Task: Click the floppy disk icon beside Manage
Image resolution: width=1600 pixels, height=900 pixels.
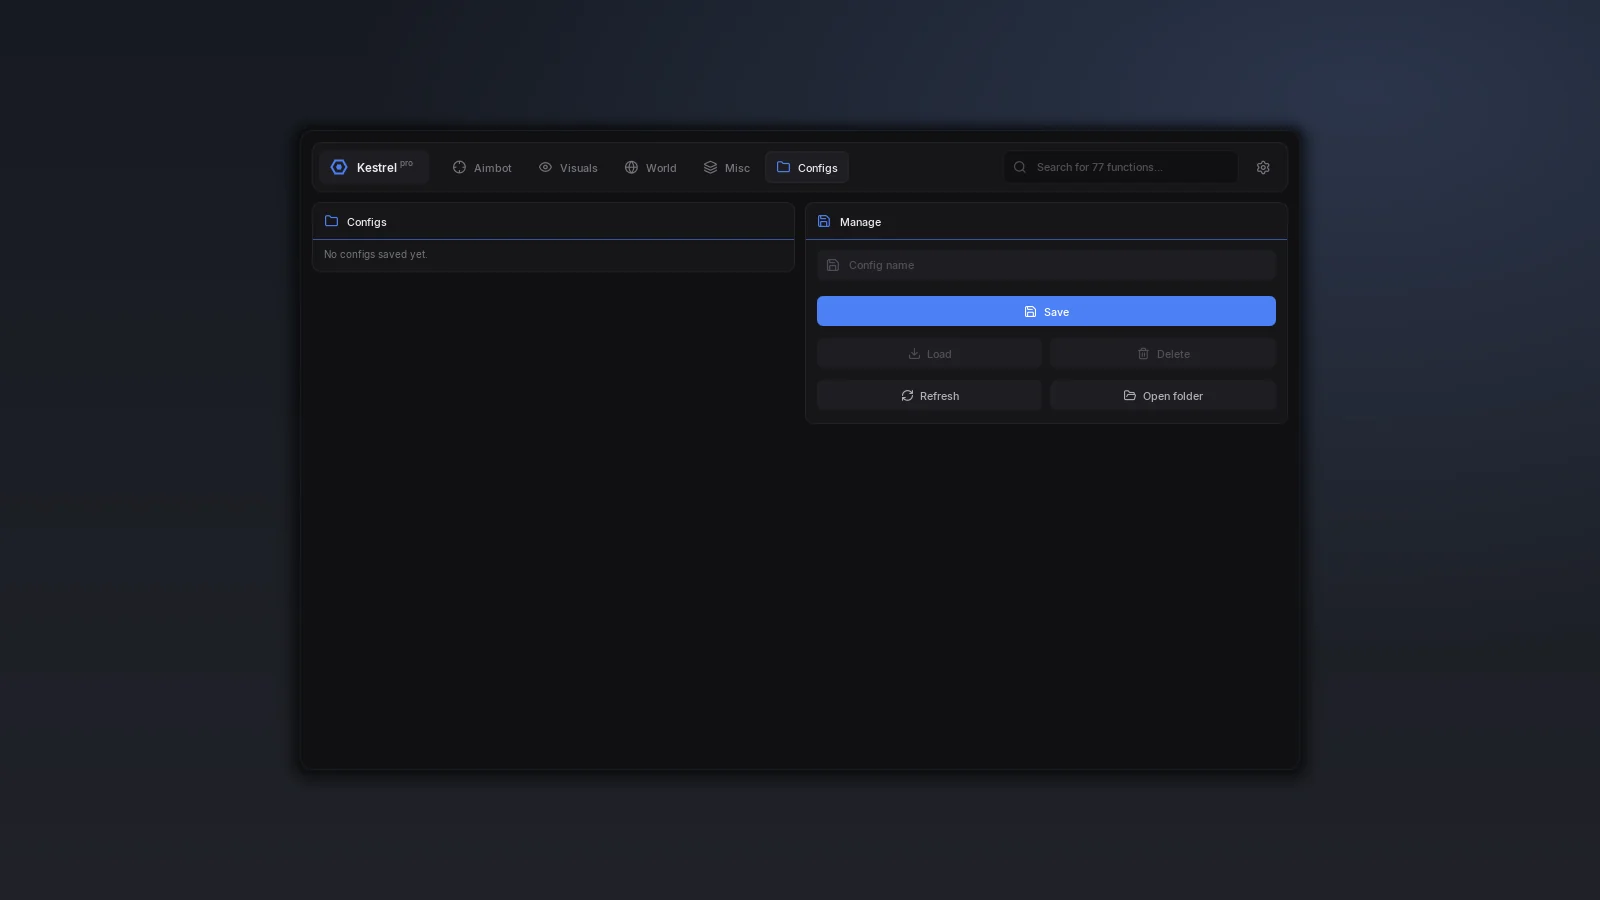Action: (824, 221)
